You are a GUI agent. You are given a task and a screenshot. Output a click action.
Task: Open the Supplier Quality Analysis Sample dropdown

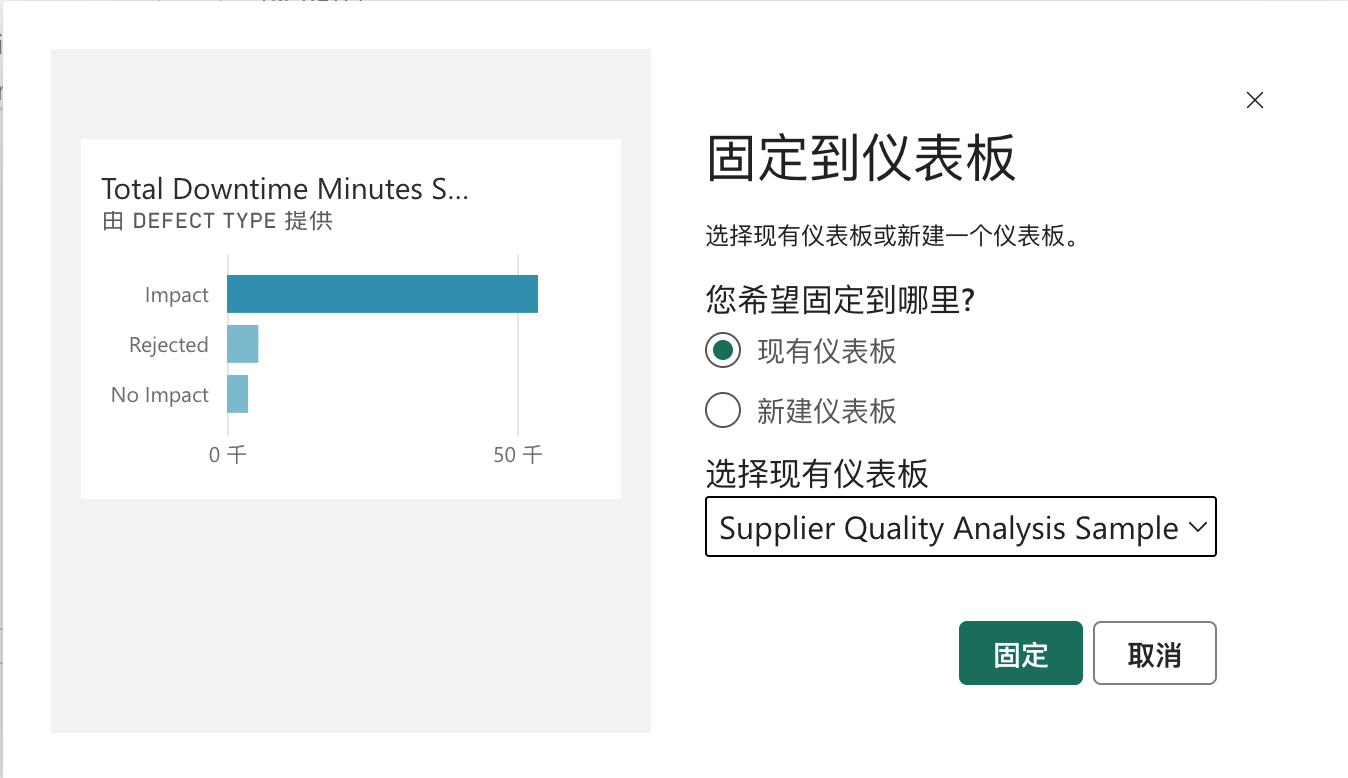(960, 527)
